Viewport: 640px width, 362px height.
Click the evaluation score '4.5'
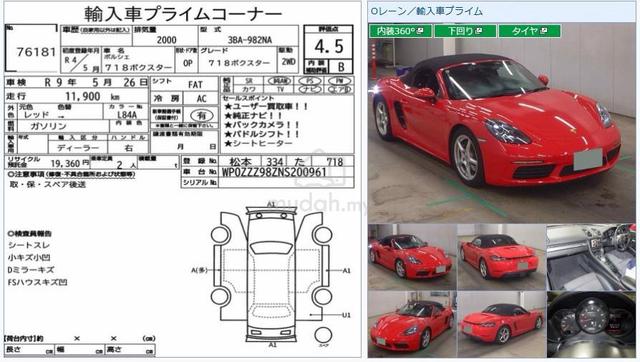(x=329, y=46)
